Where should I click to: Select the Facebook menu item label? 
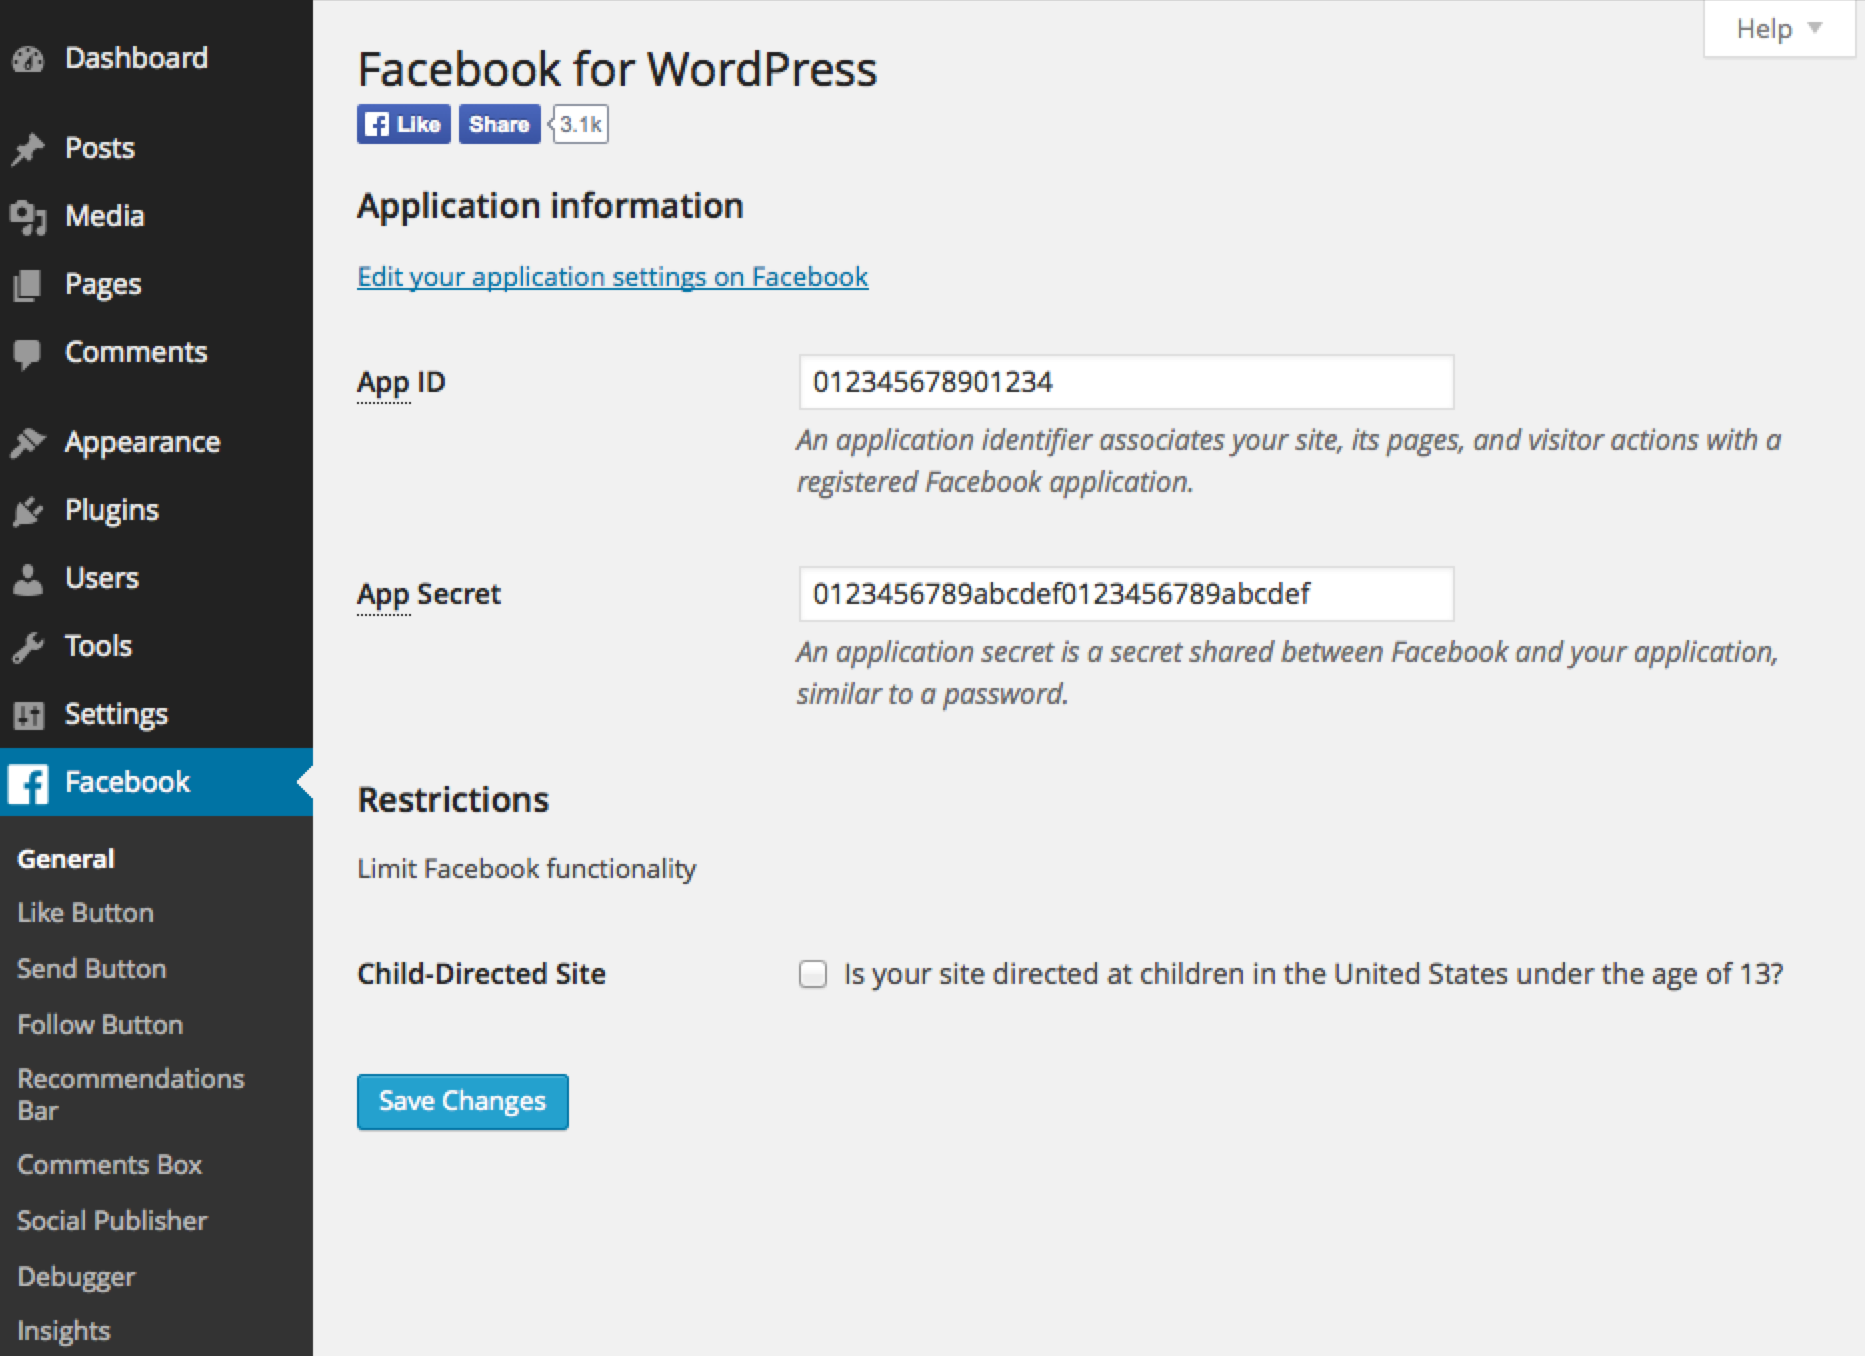(x=127, y=782)
